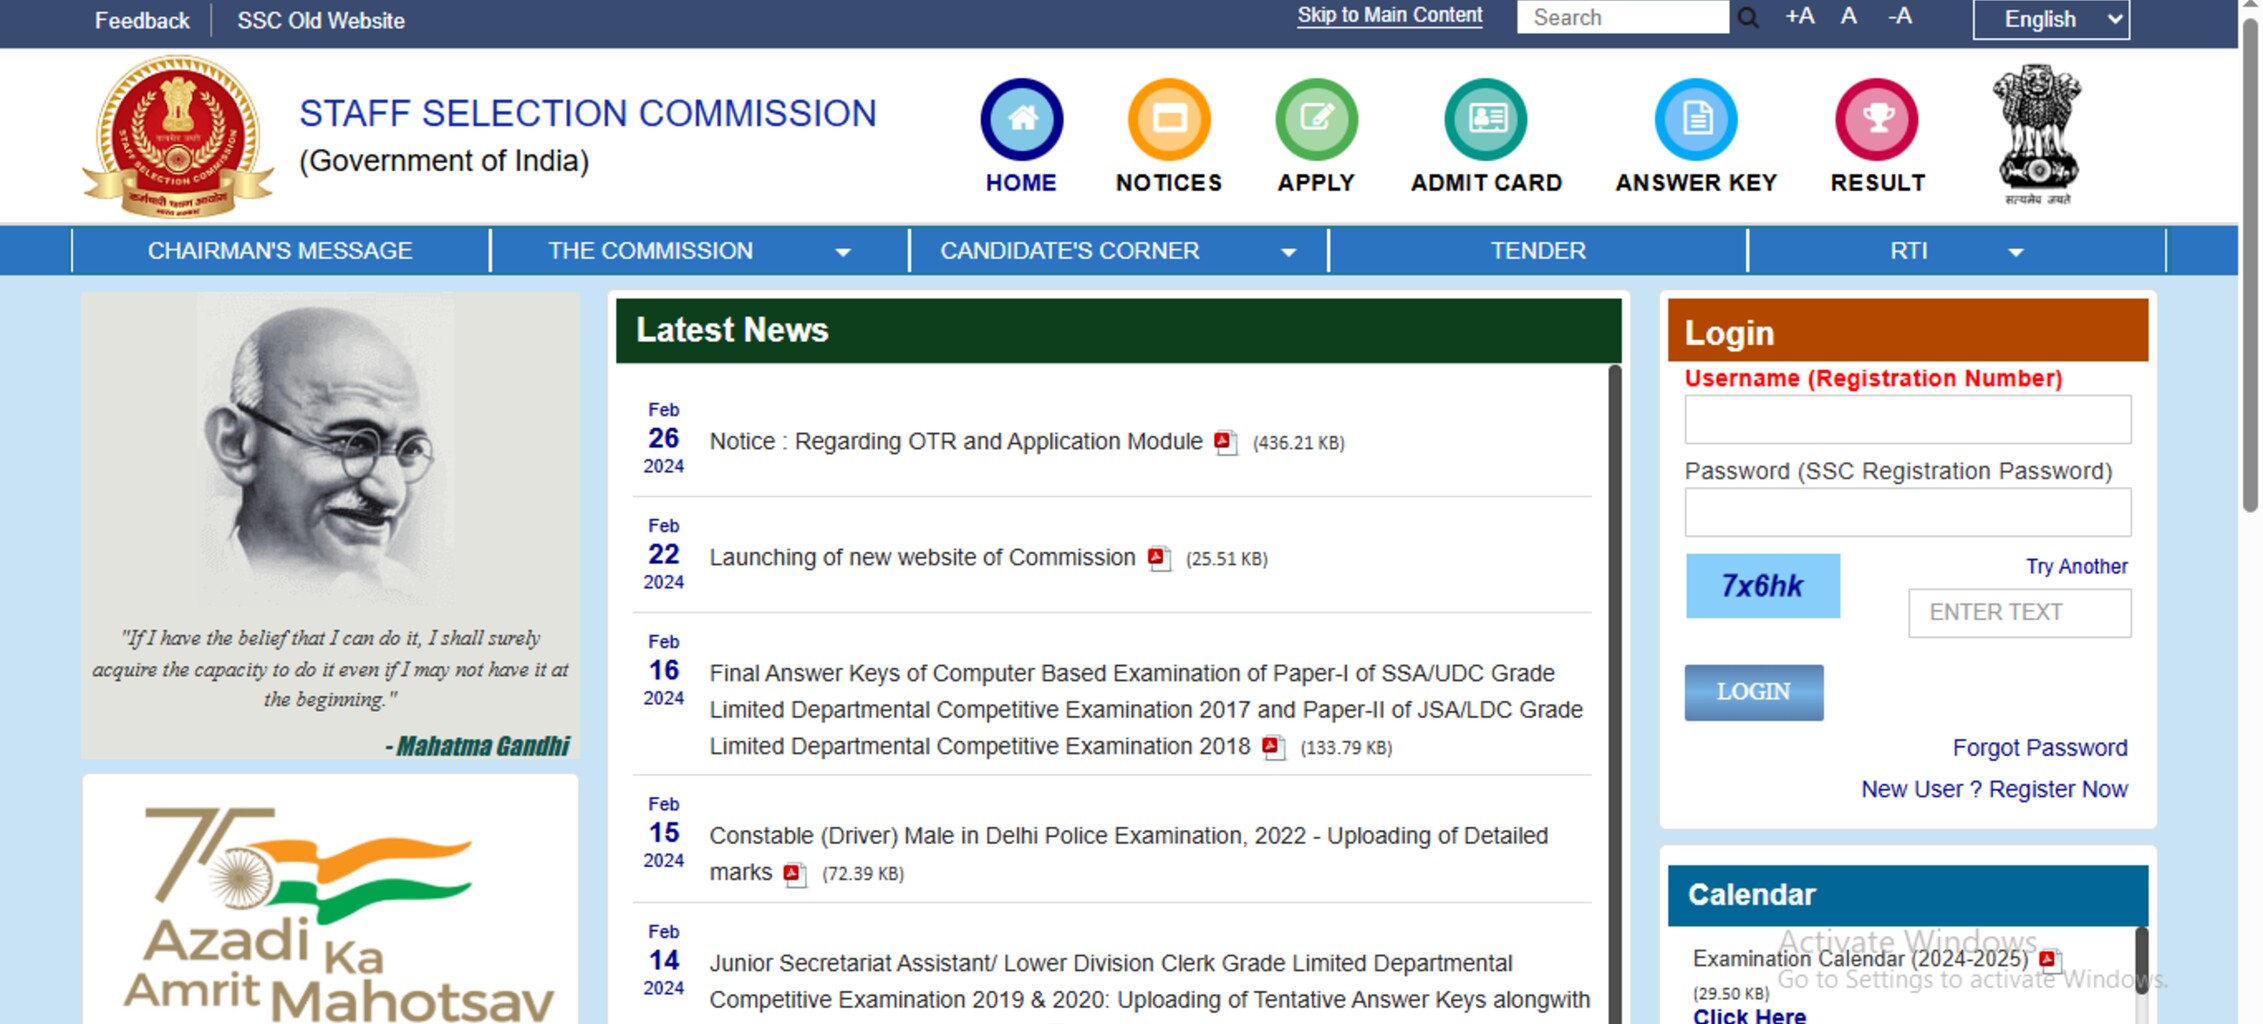Image resolution: width=2263 pixels, height=1024 pixels.
Task: Open the Home icon in header
Action: [x=1021, y=119]
